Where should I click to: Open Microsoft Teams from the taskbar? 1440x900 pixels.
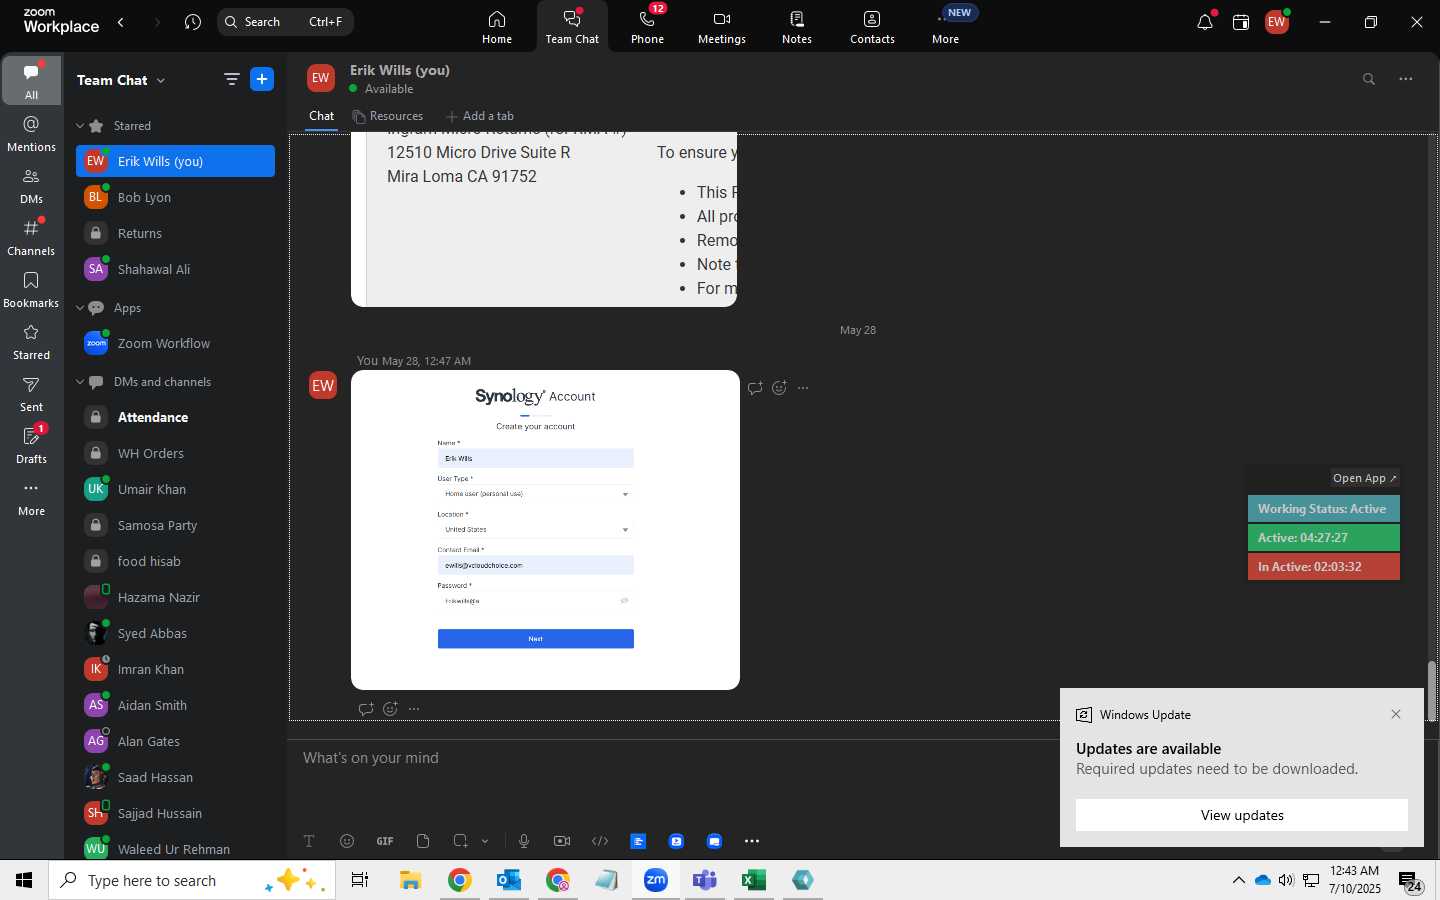pos(705,880)
